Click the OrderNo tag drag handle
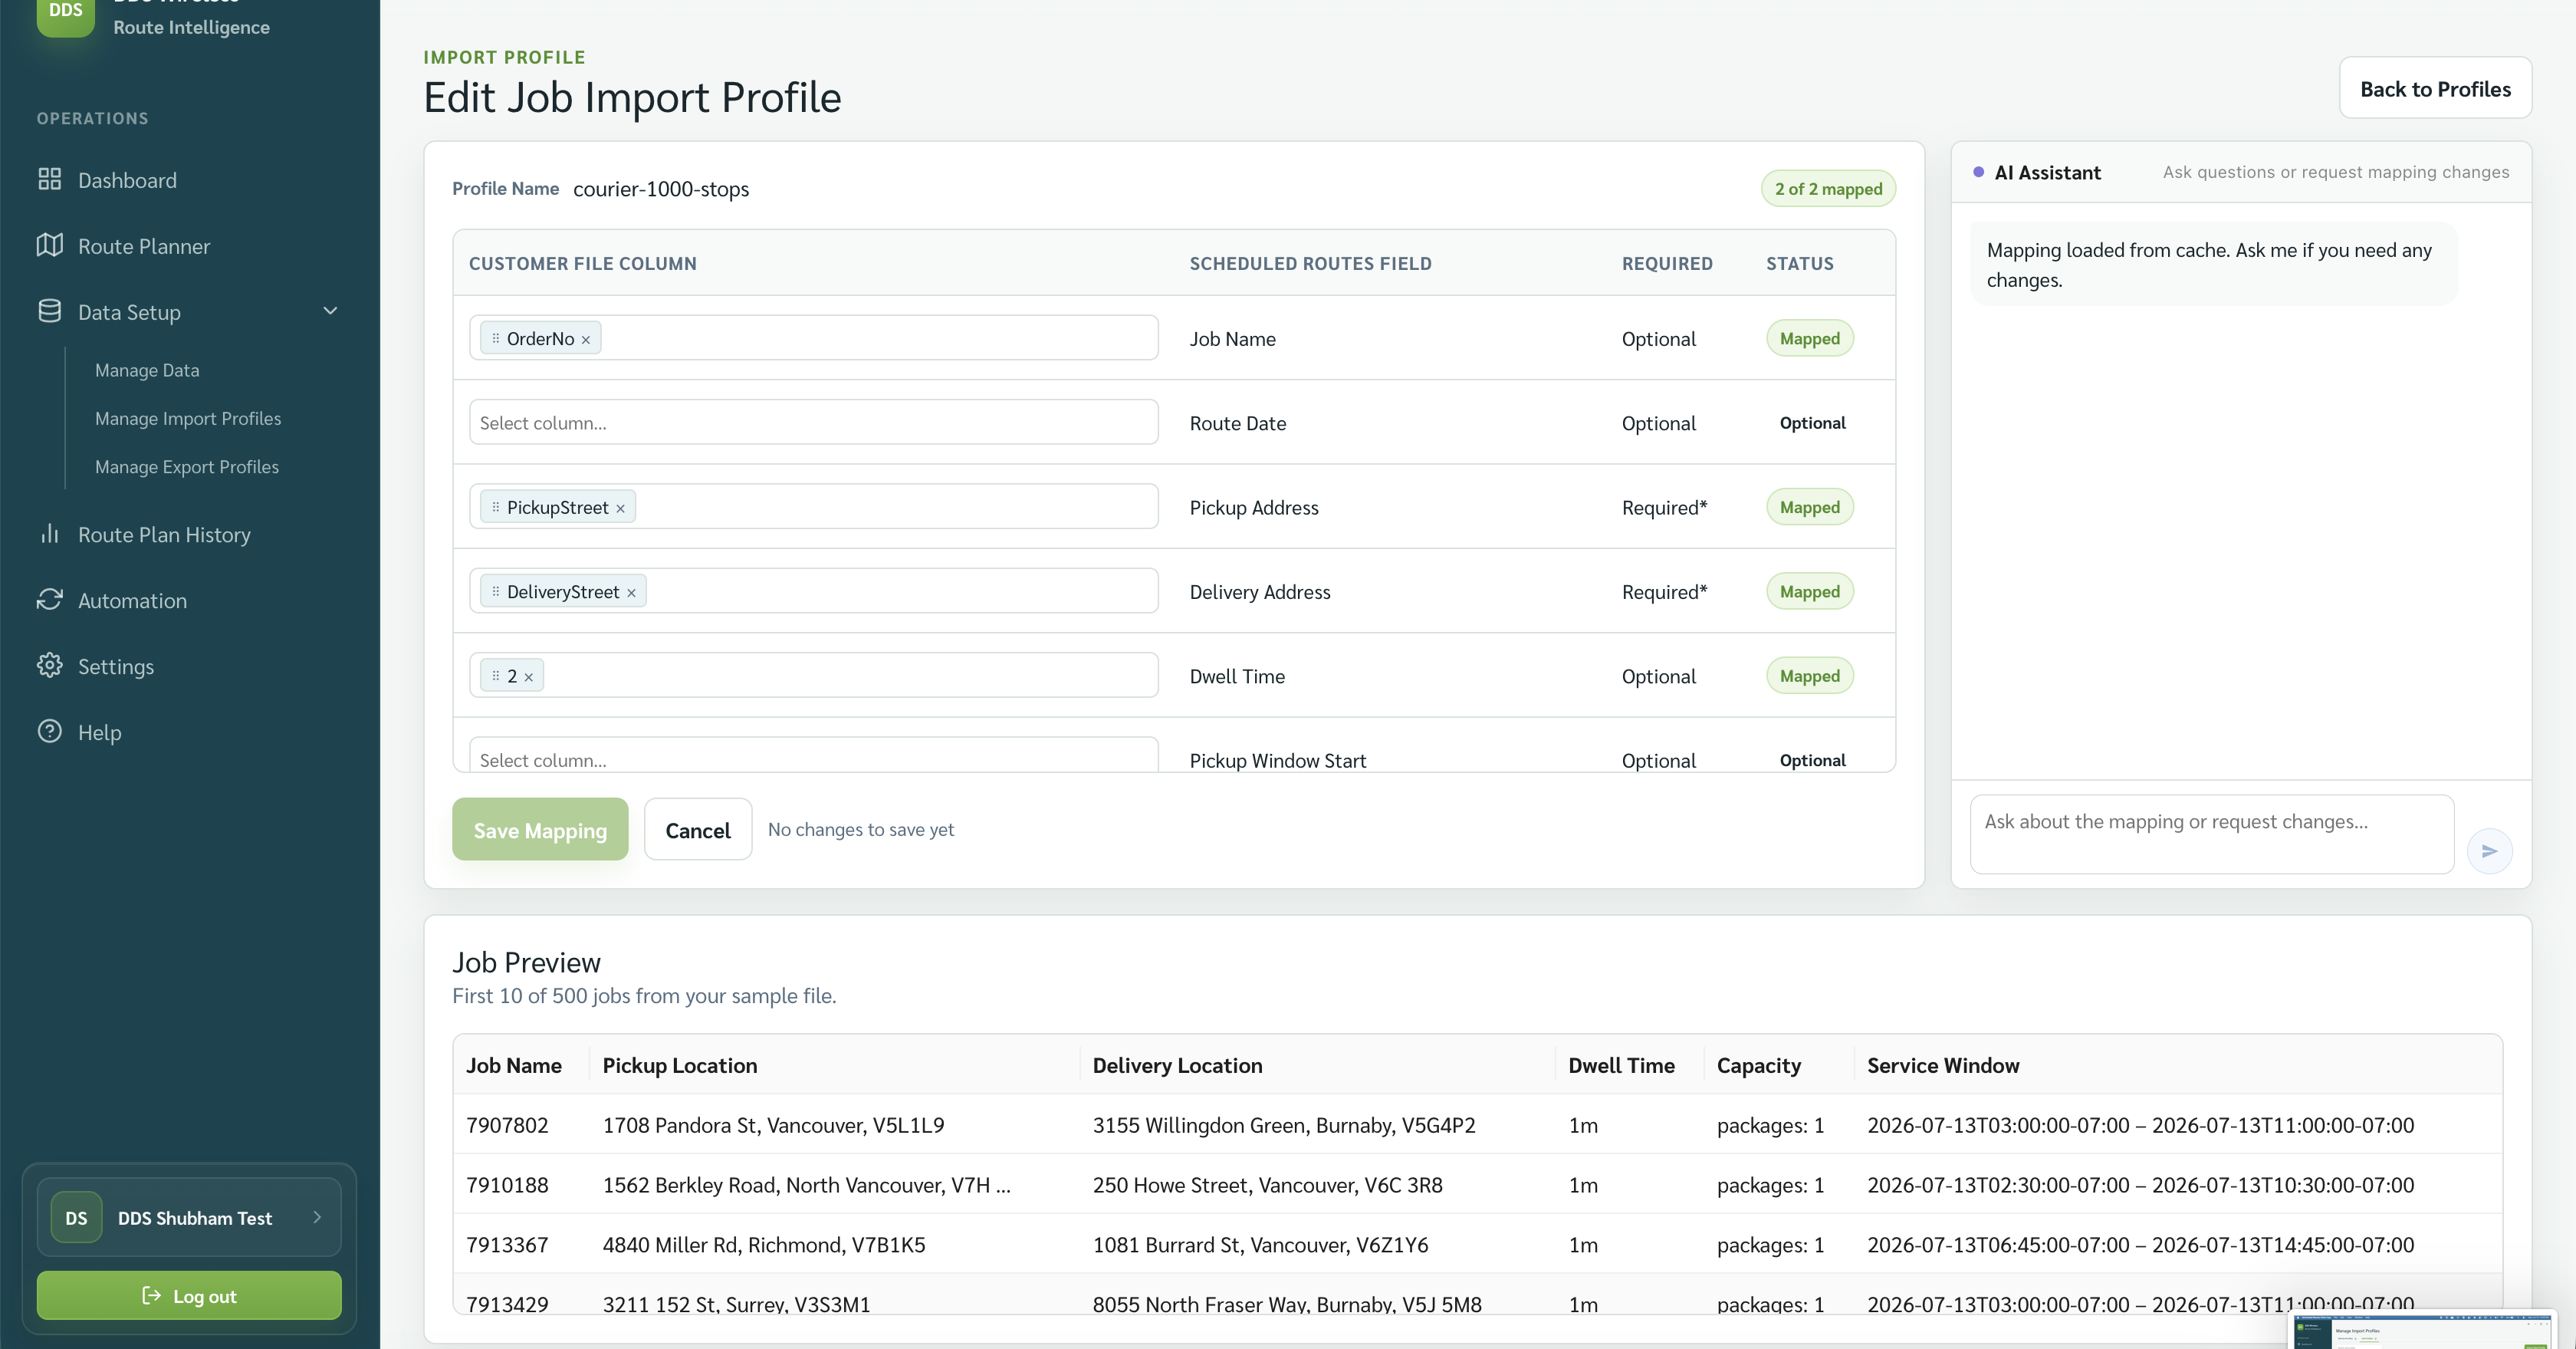 pyautogui.click(x=495, y=338)
